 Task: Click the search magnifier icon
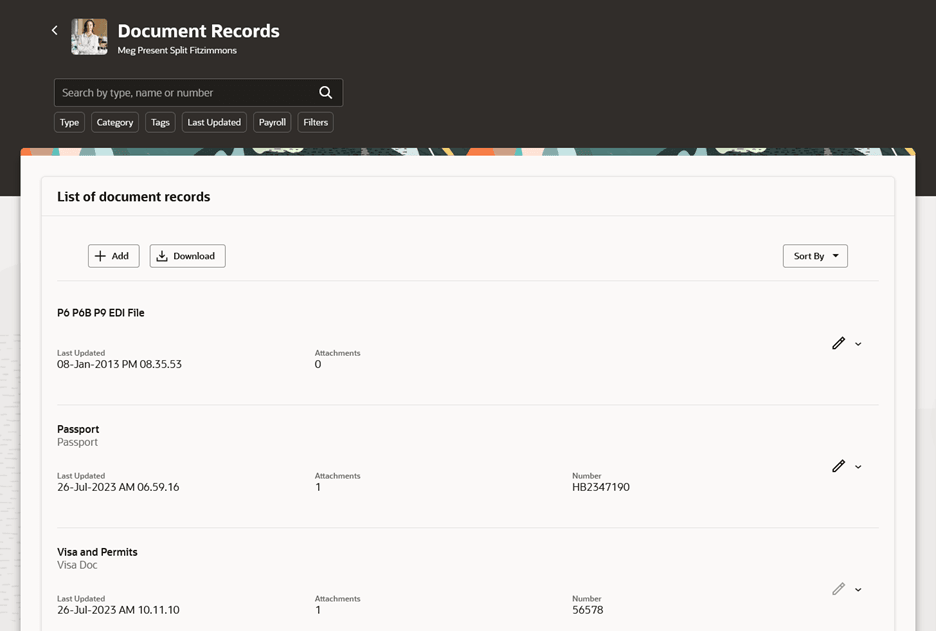325,93
